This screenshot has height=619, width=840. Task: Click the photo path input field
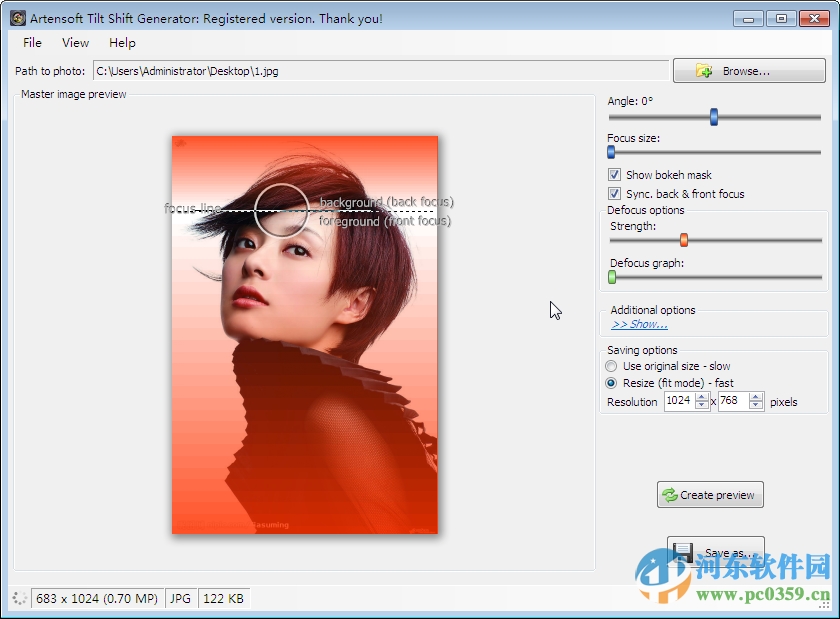pos(380,70)
